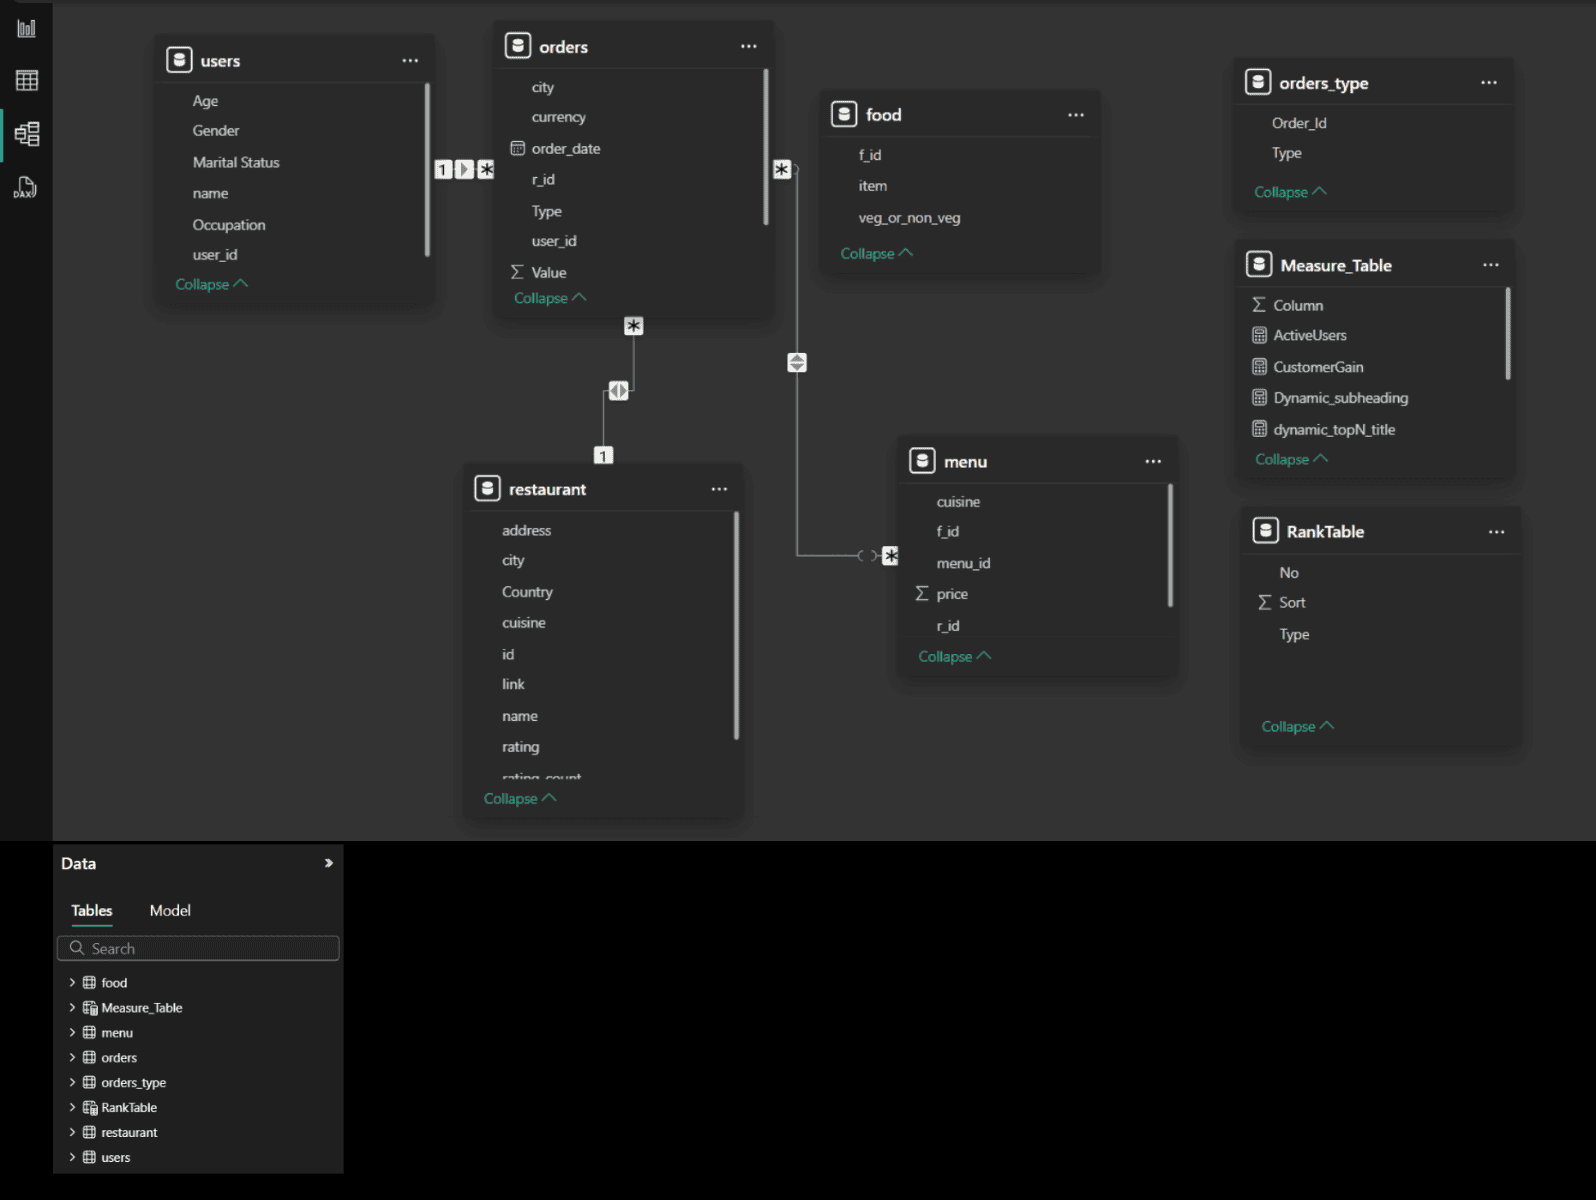Viewport: 1596px width, 1200px height.
Task: Open more options on menu table
Action: tap(1153, 462)
